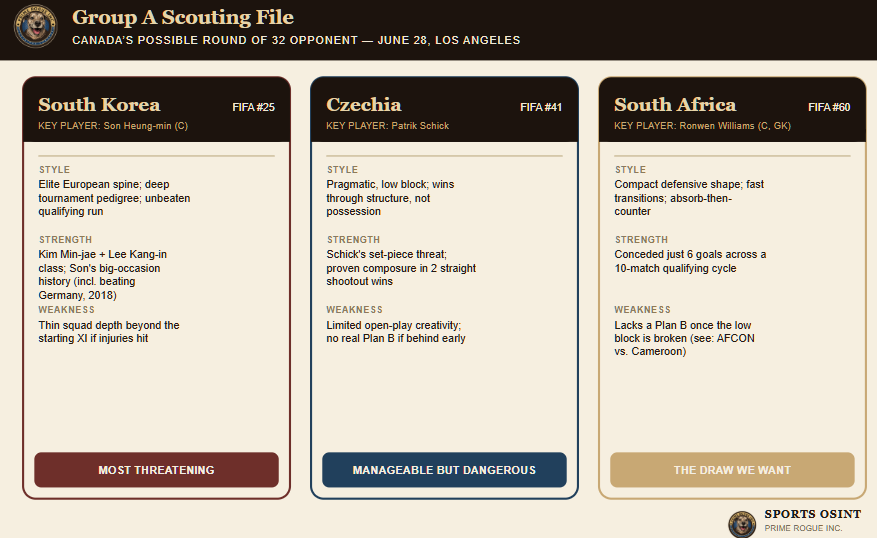This screenshot has width=877, height=538.
Task: Select the MANAGEABLE BUT DANGEROUS button
Action: 444,470
